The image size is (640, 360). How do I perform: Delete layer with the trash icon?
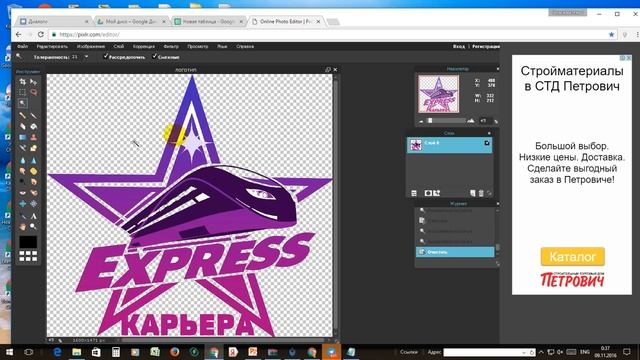click(481, 193)
